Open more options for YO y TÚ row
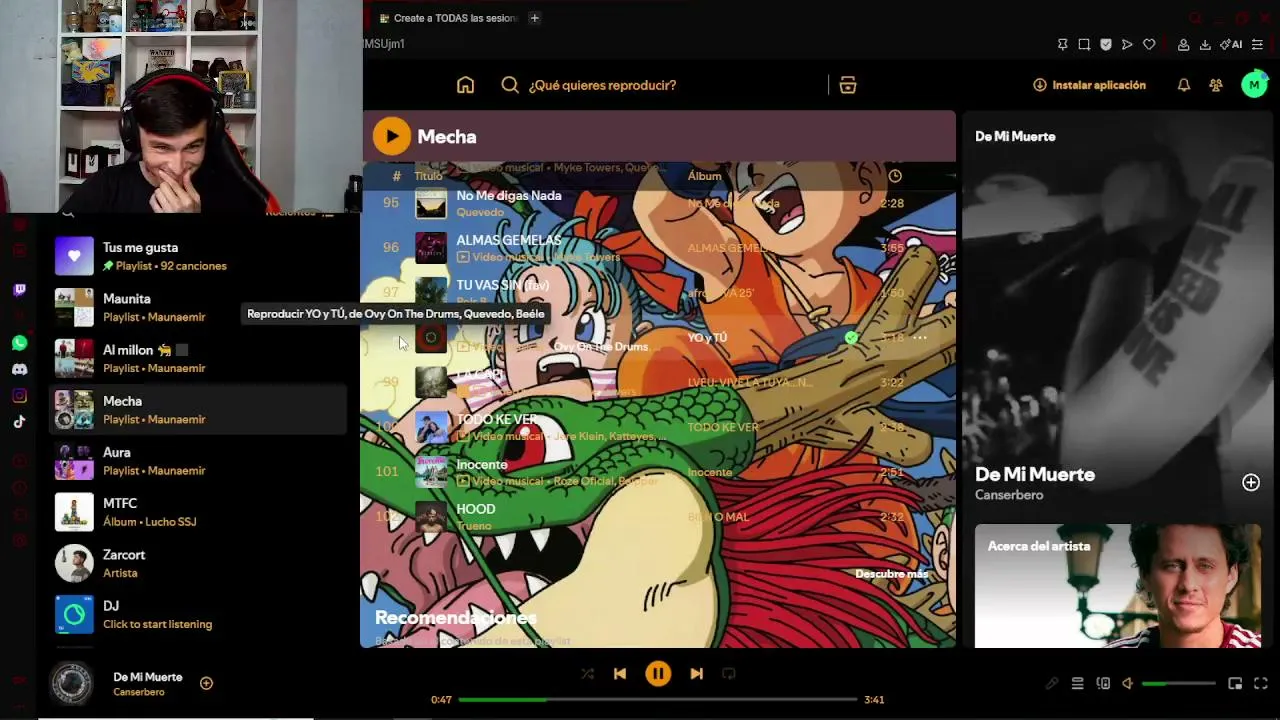This screenshot has width=1280, height=720. [x=920, y=338]
